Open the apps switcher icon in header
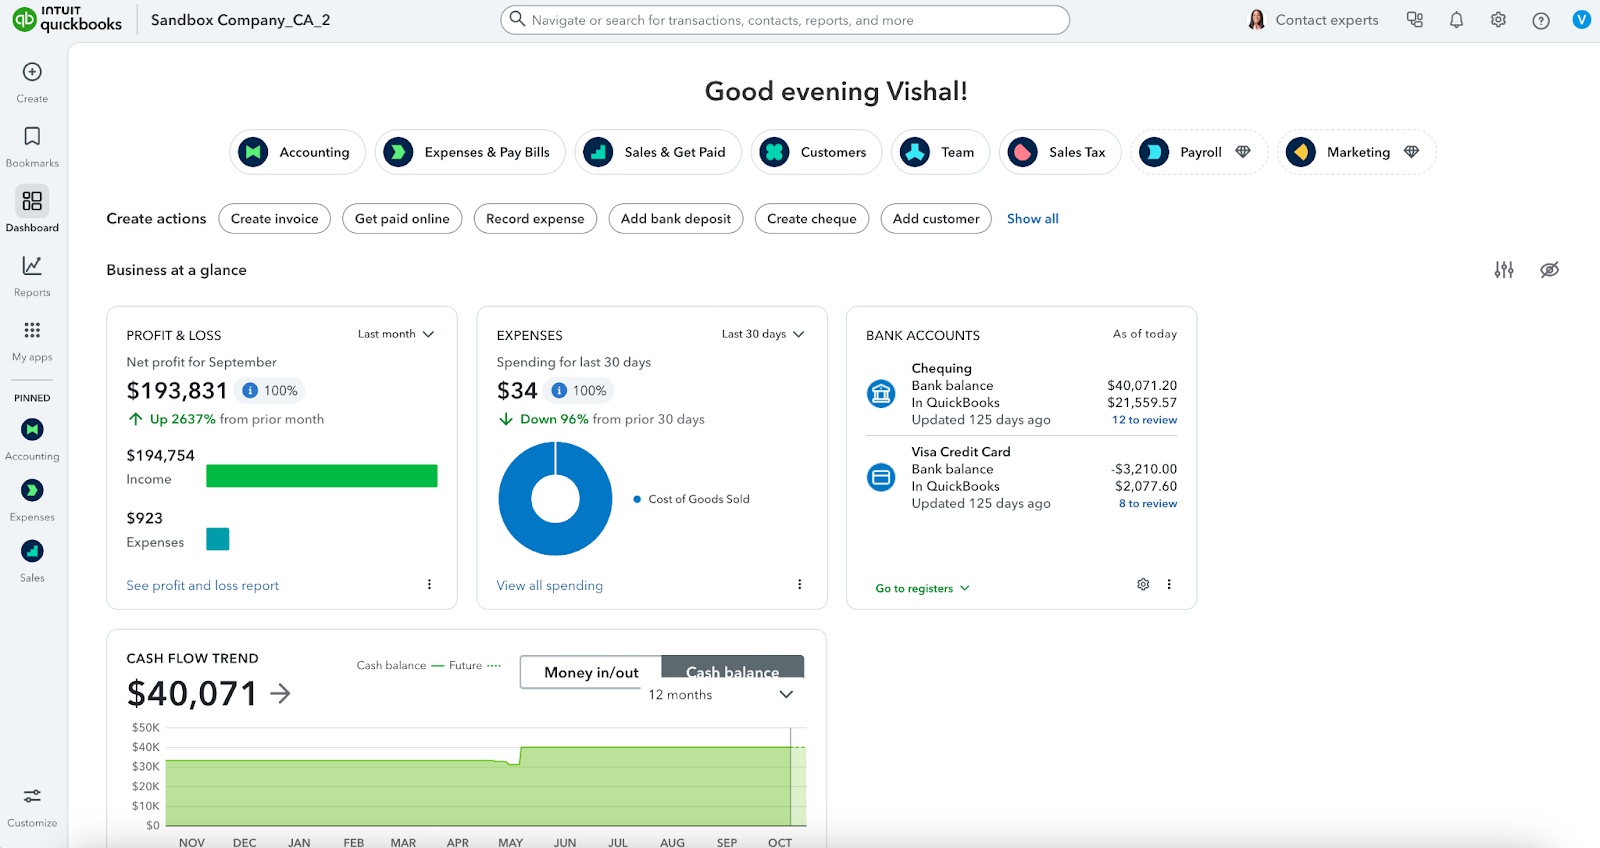 coord(1415,20)
